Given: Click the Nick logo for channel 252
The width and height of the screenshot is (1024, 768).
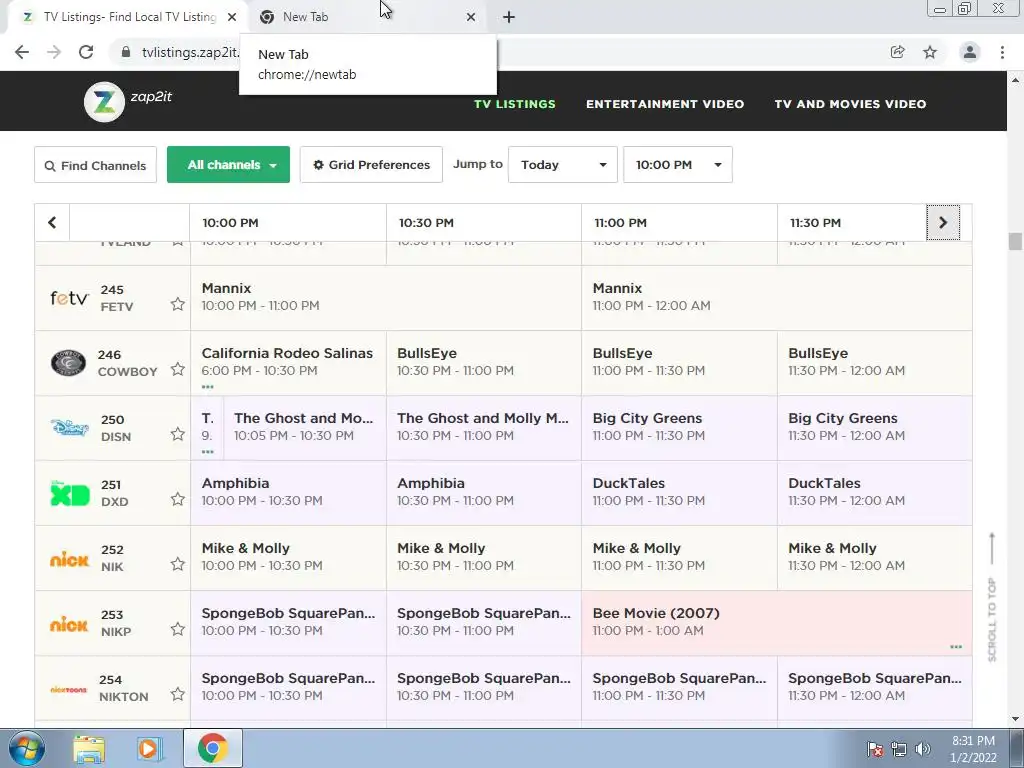Looking at the screenshot, I should click(x=69, y=559).
